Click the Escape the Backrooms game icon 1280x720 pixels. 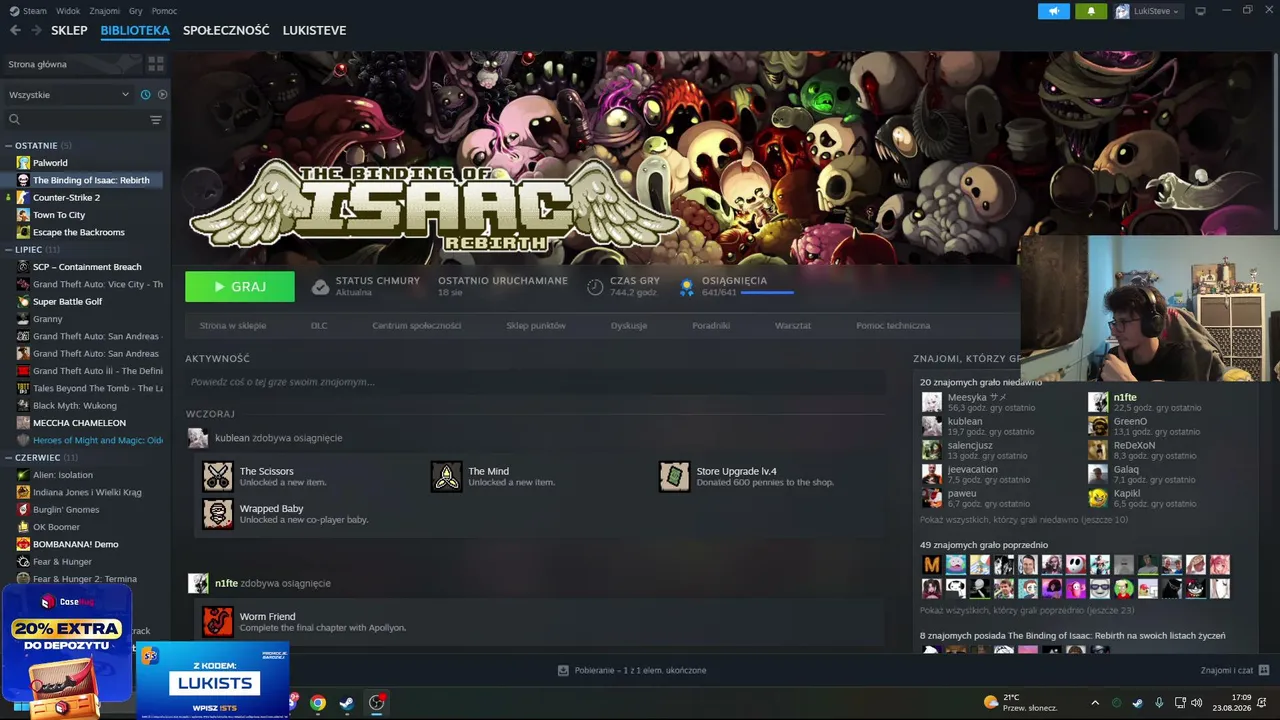click(x=23, y=232)
